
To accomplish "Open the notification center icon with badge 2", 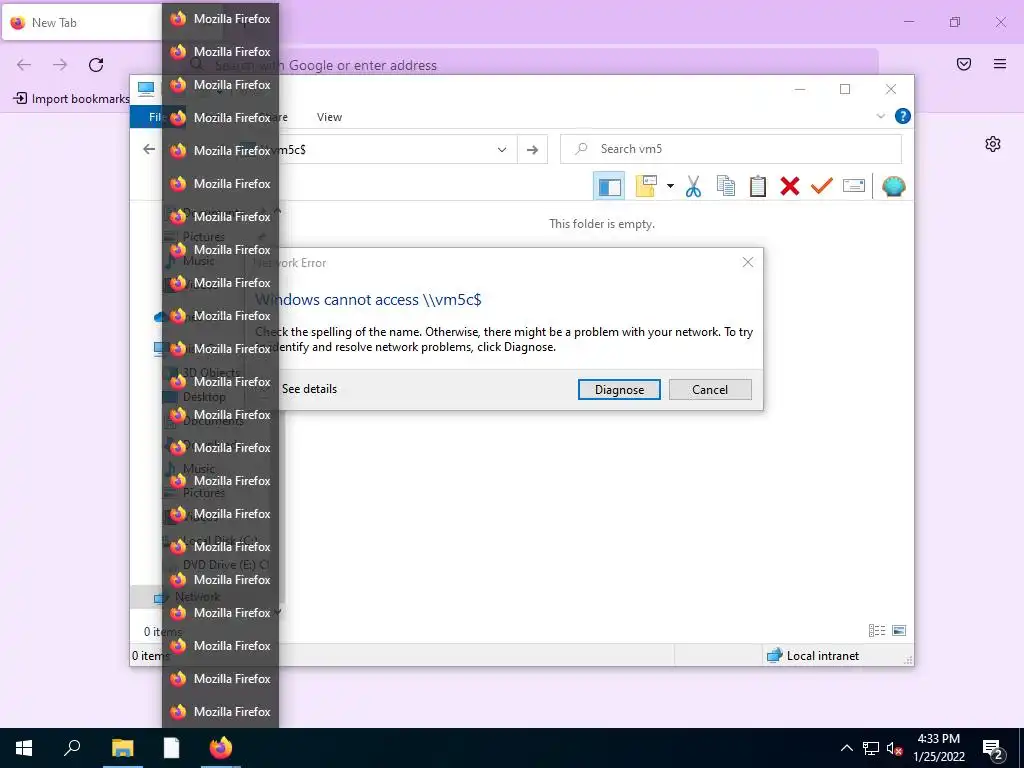I will pos(993,750).
